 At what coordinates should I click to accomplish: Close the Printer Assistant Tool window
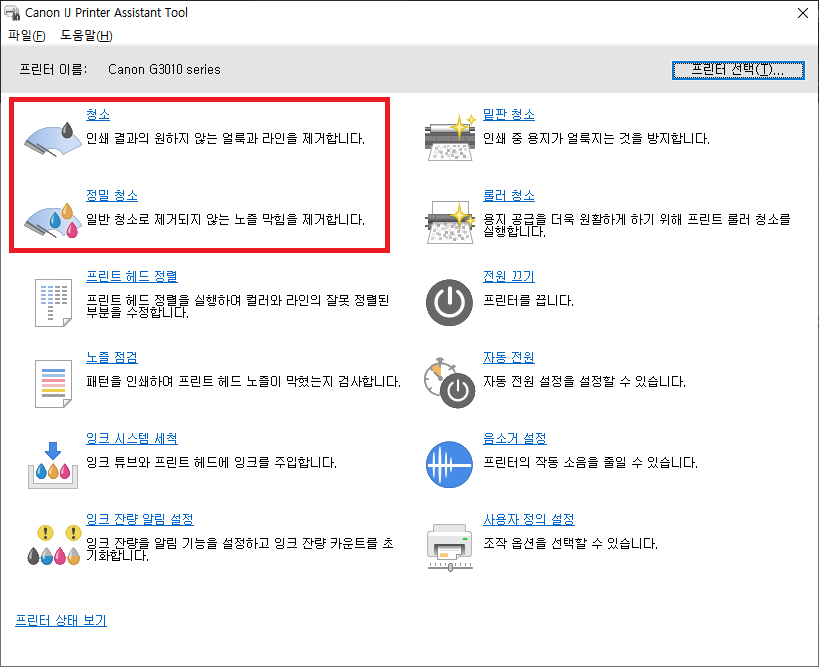(x=803, y=13)
